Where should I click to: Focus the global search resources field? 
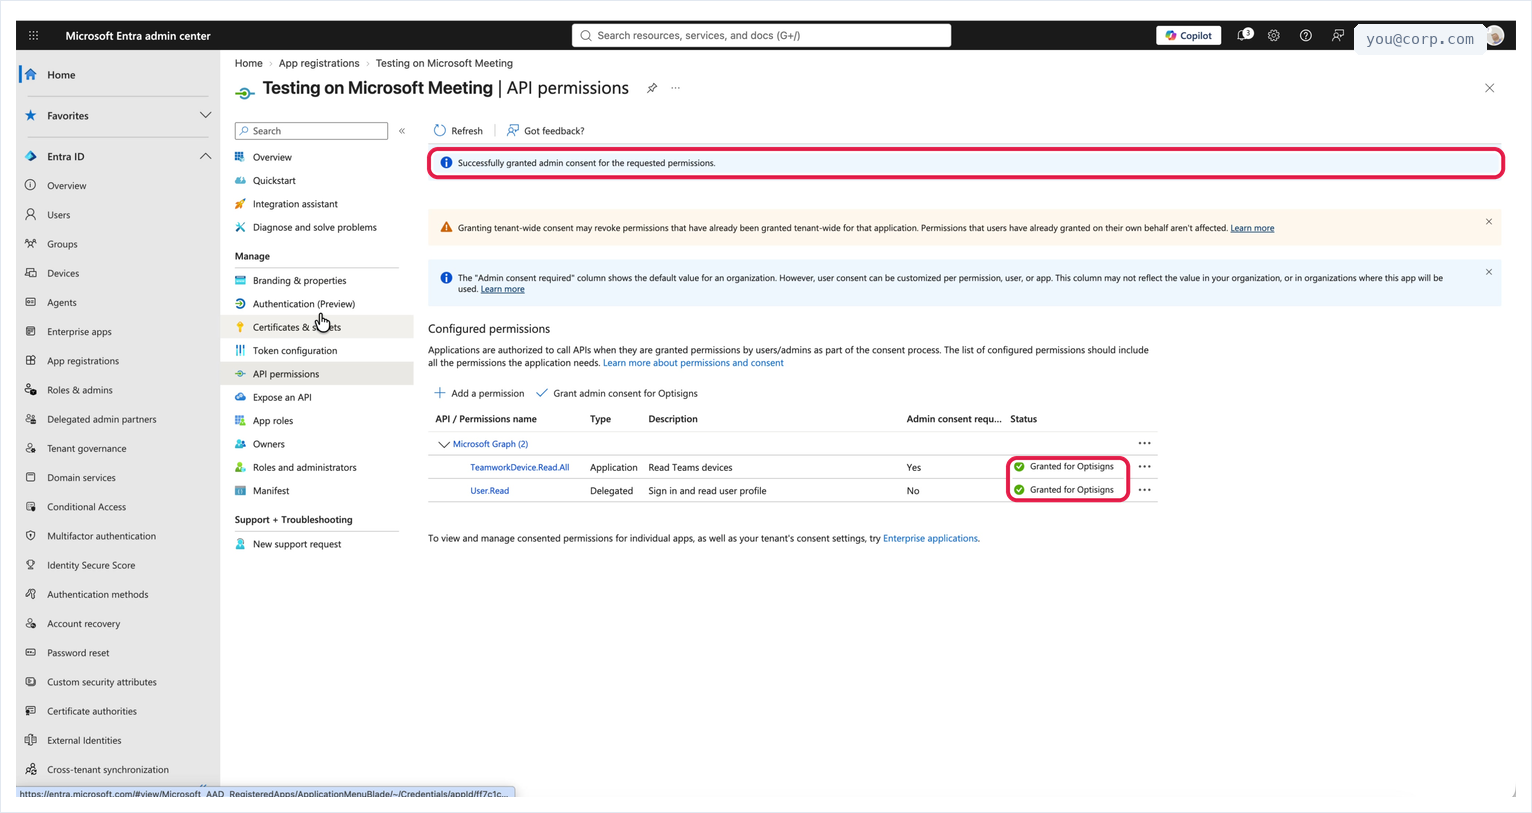click(x=761, y=35)
